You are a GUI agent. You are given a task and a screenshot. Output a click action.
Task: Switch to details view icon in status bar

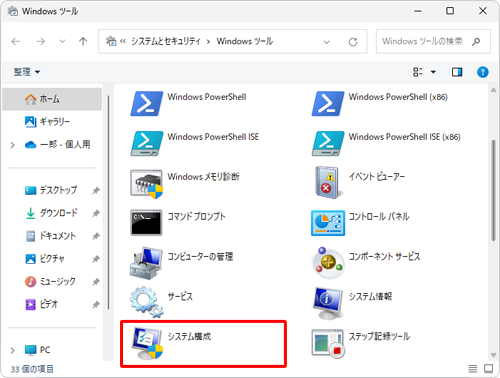pos(473,368)
